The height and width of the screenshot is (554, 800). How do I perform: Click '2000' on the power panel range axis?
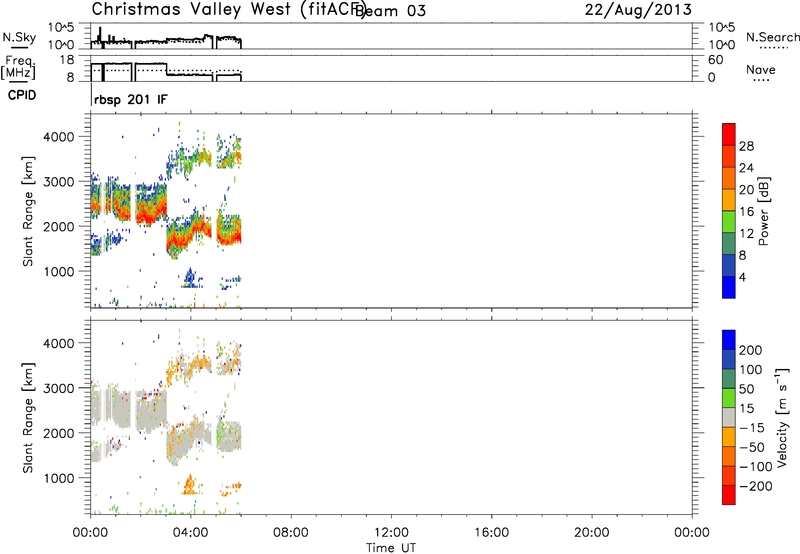click(59, 226)
